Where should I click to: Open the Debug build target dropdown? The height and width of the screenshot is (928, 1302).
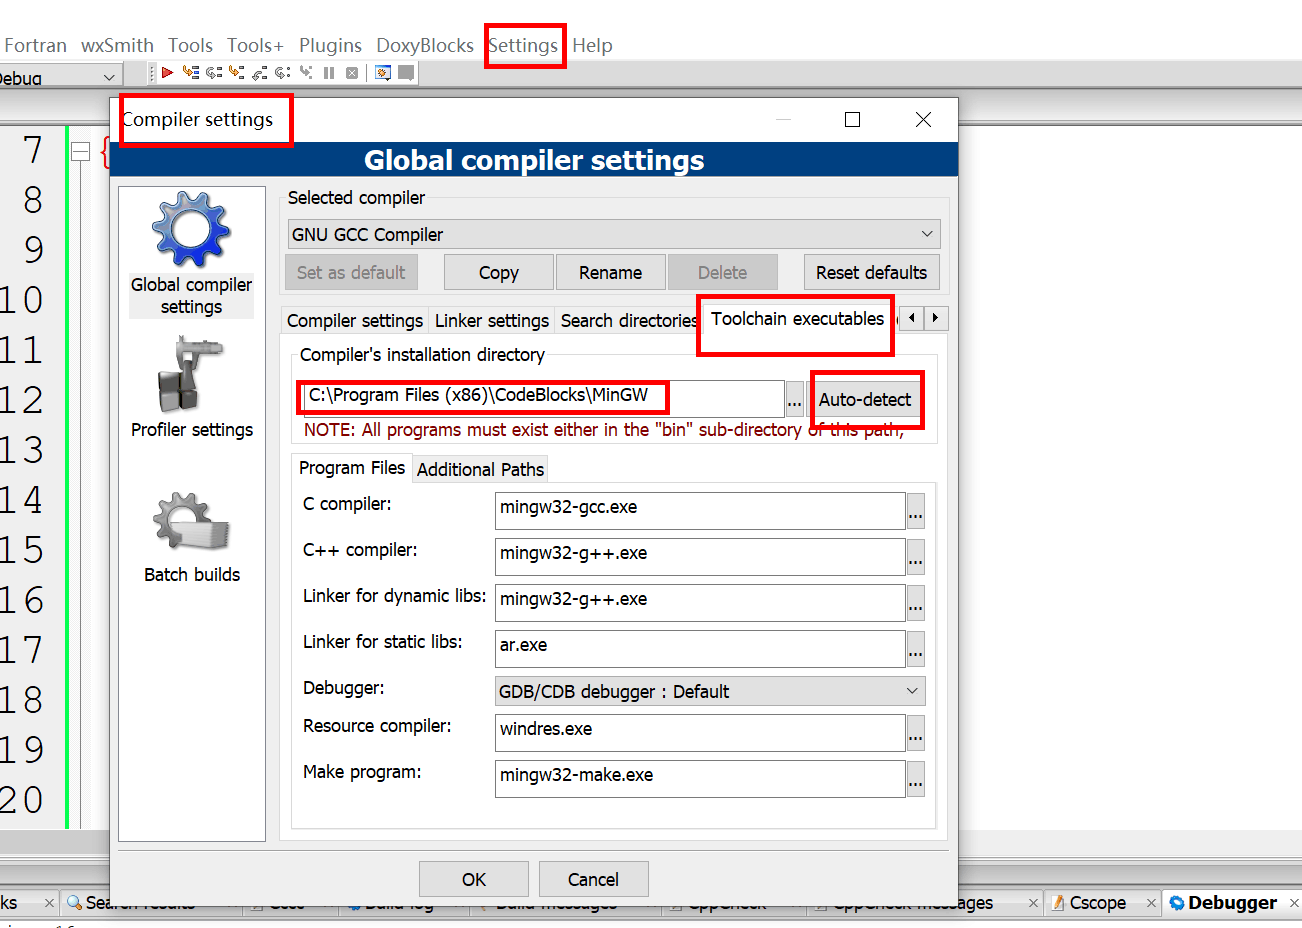click(x=60, y=77)
